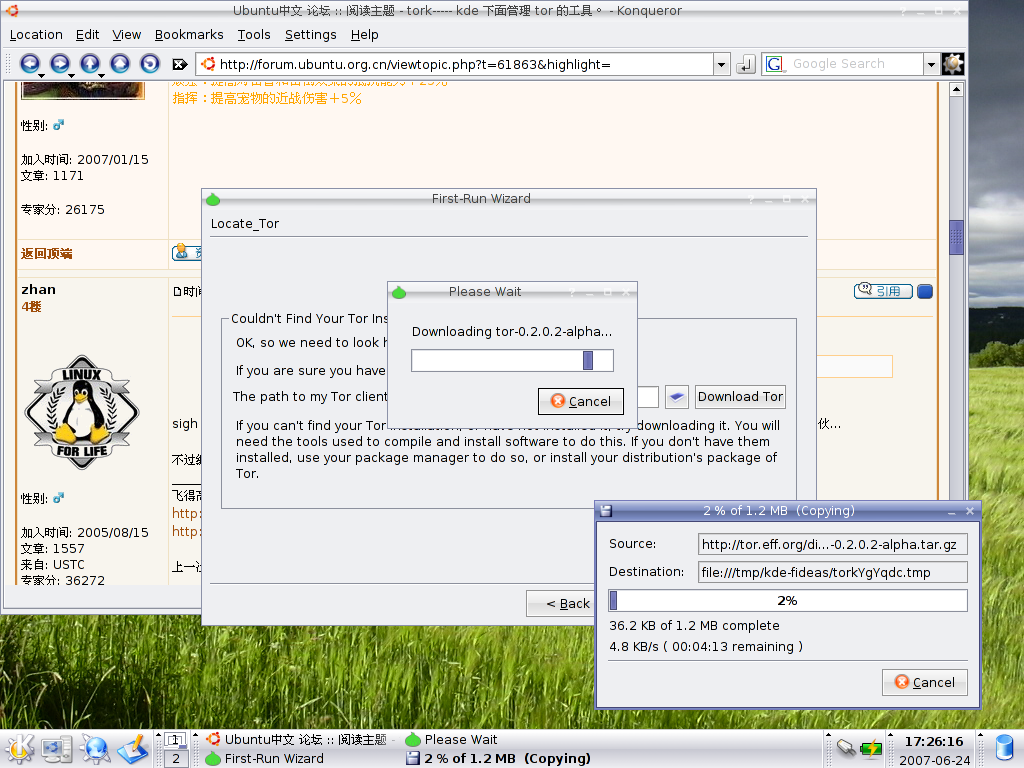Click the 2% copy progress bar

click(788, 601)
